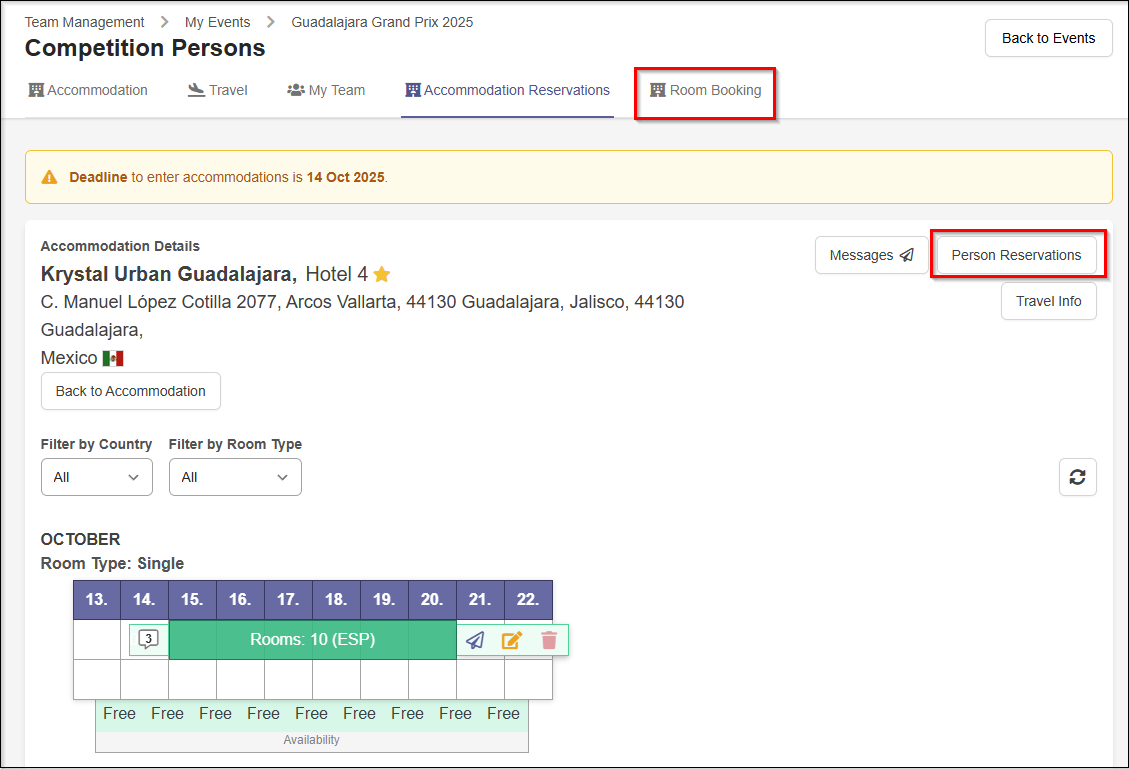1129x769 pixels.
Task: Navigate to My Events breadcrumb link
Action: [217, 22]
